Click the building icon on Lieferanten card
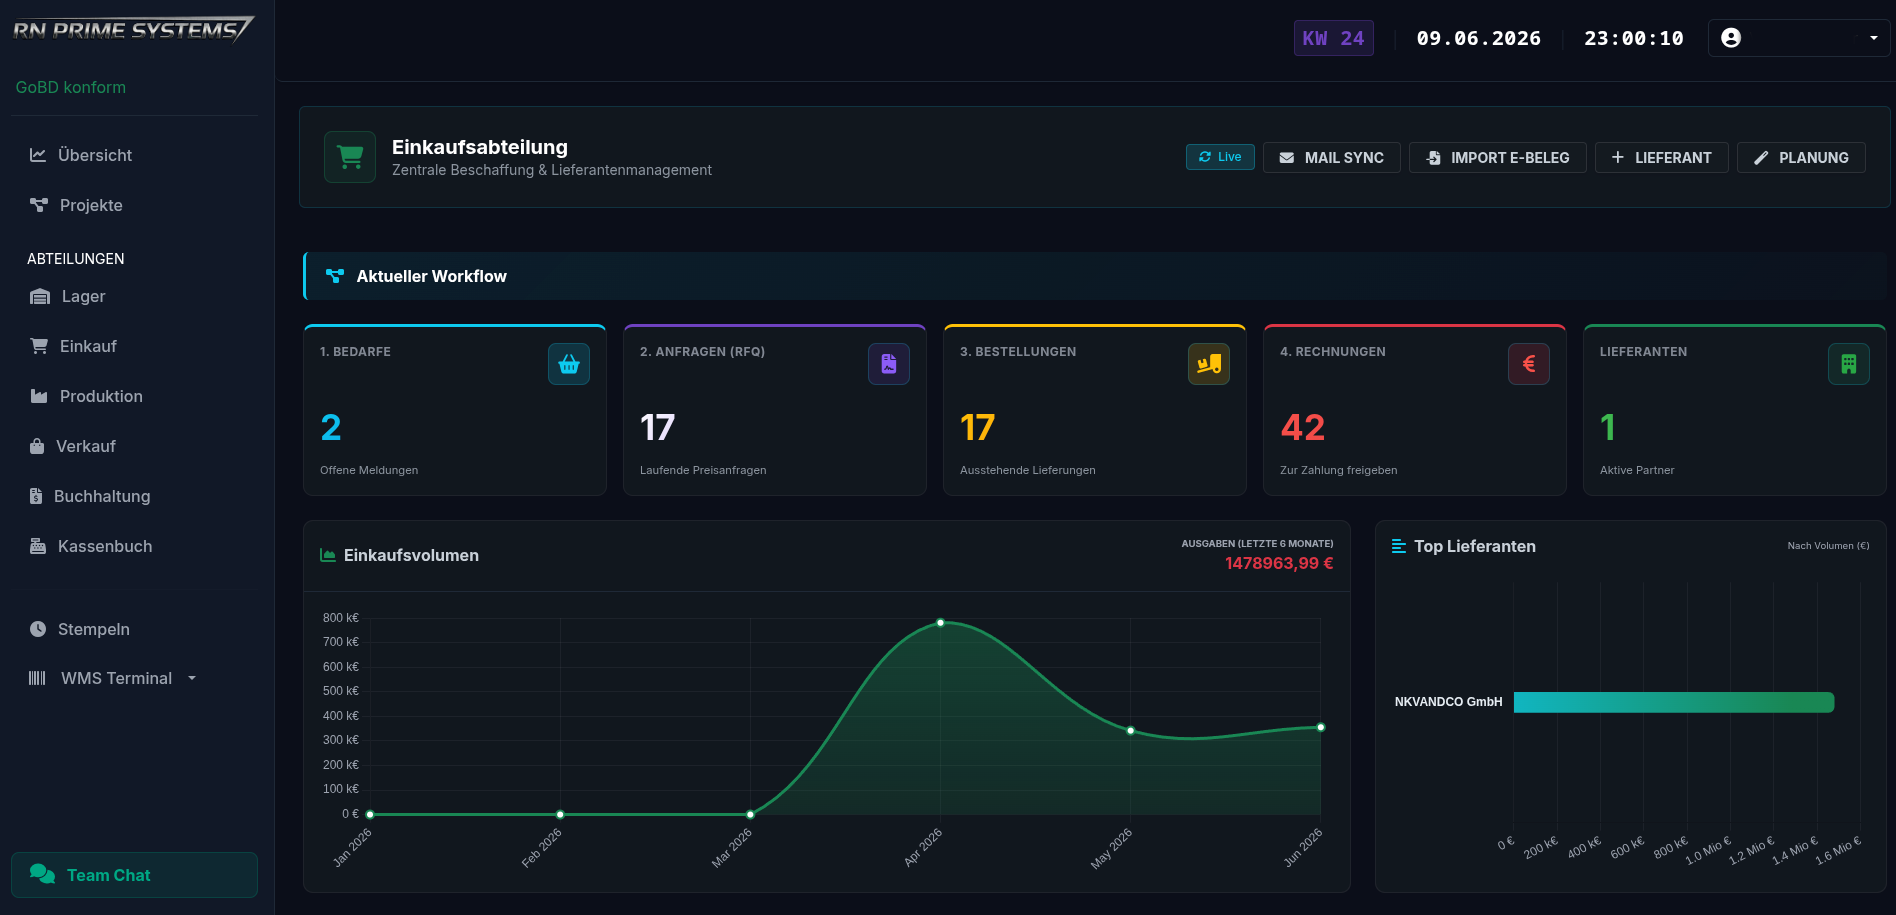This screenshot has width=1896, height=915. (x=1849, y=364)
